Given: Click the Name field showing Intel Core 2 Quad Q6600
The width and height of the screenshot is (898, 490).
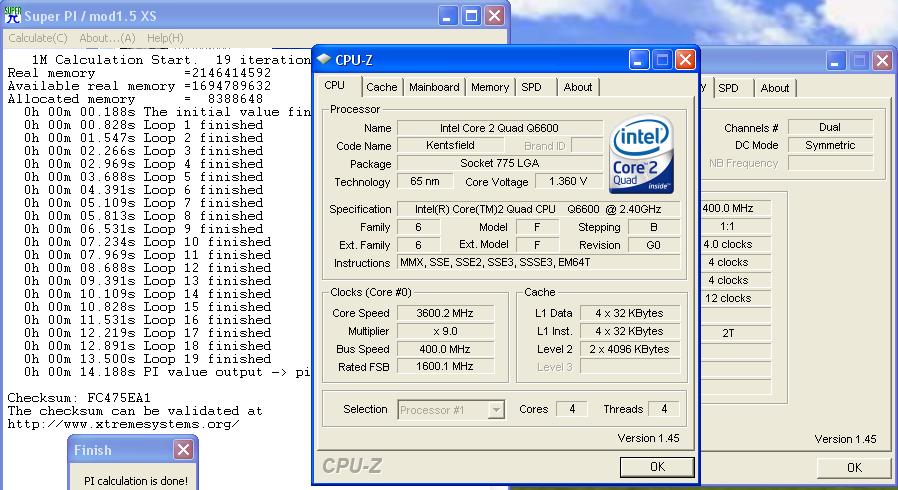Looking at the screenshot, I should (499, 128).
